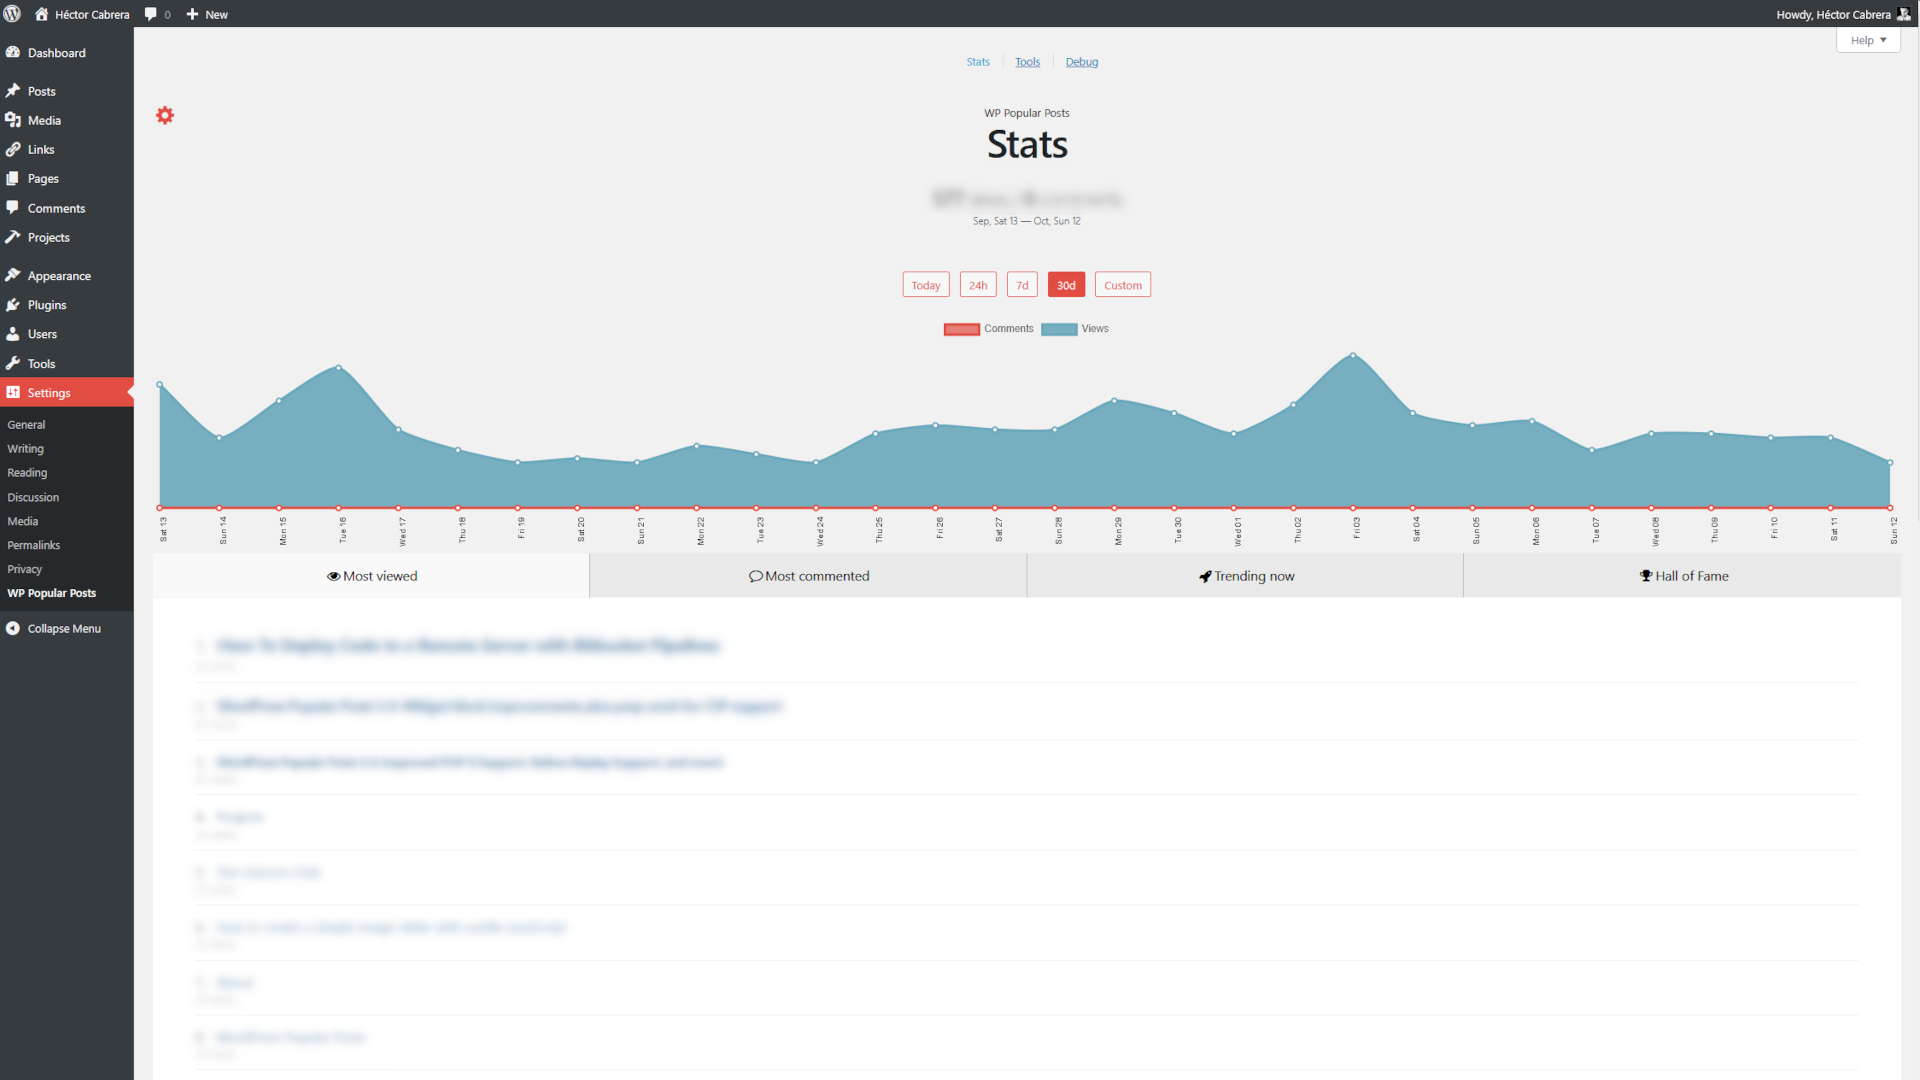
Task: Open the Posts pushpin icon
Action: 13,91
